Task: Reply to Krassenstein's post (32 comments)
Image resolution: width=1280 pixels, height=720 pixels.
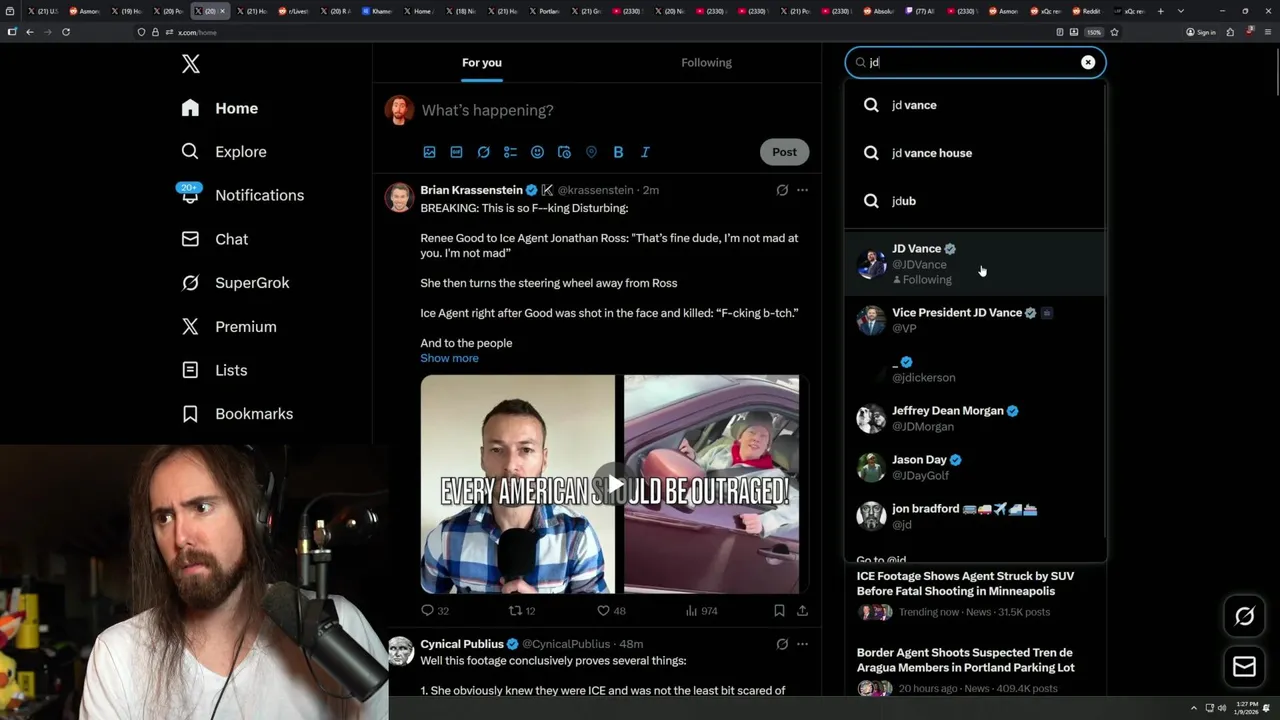Action: coord(435,610)
